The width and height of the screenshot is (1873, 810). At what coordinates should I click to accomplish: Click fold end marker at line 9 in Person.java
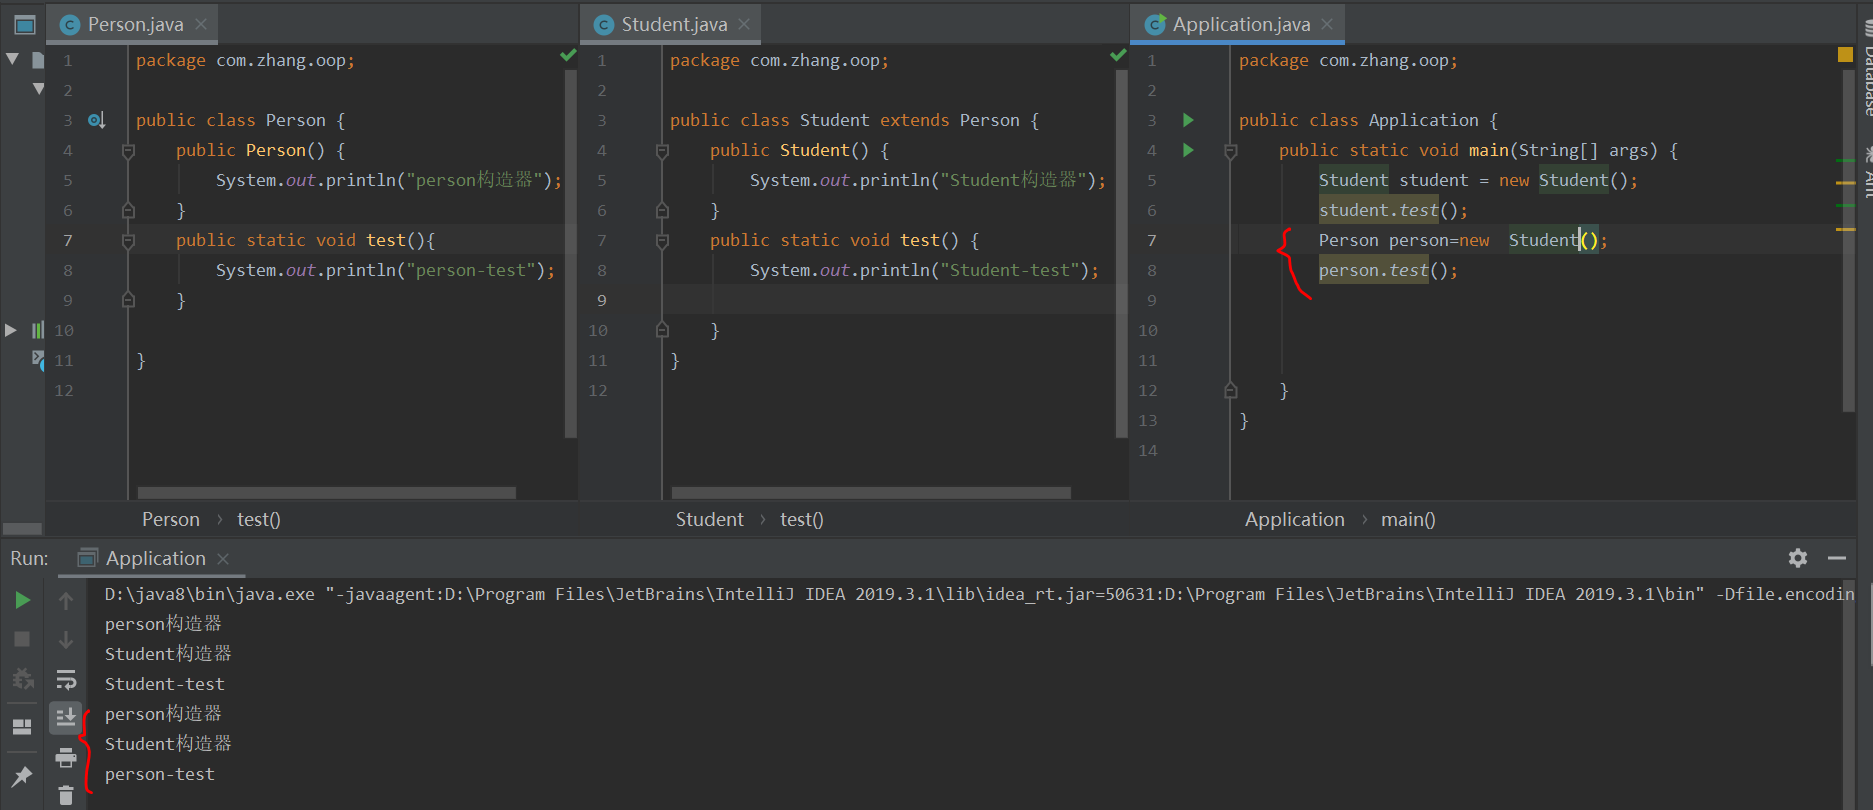128,300
